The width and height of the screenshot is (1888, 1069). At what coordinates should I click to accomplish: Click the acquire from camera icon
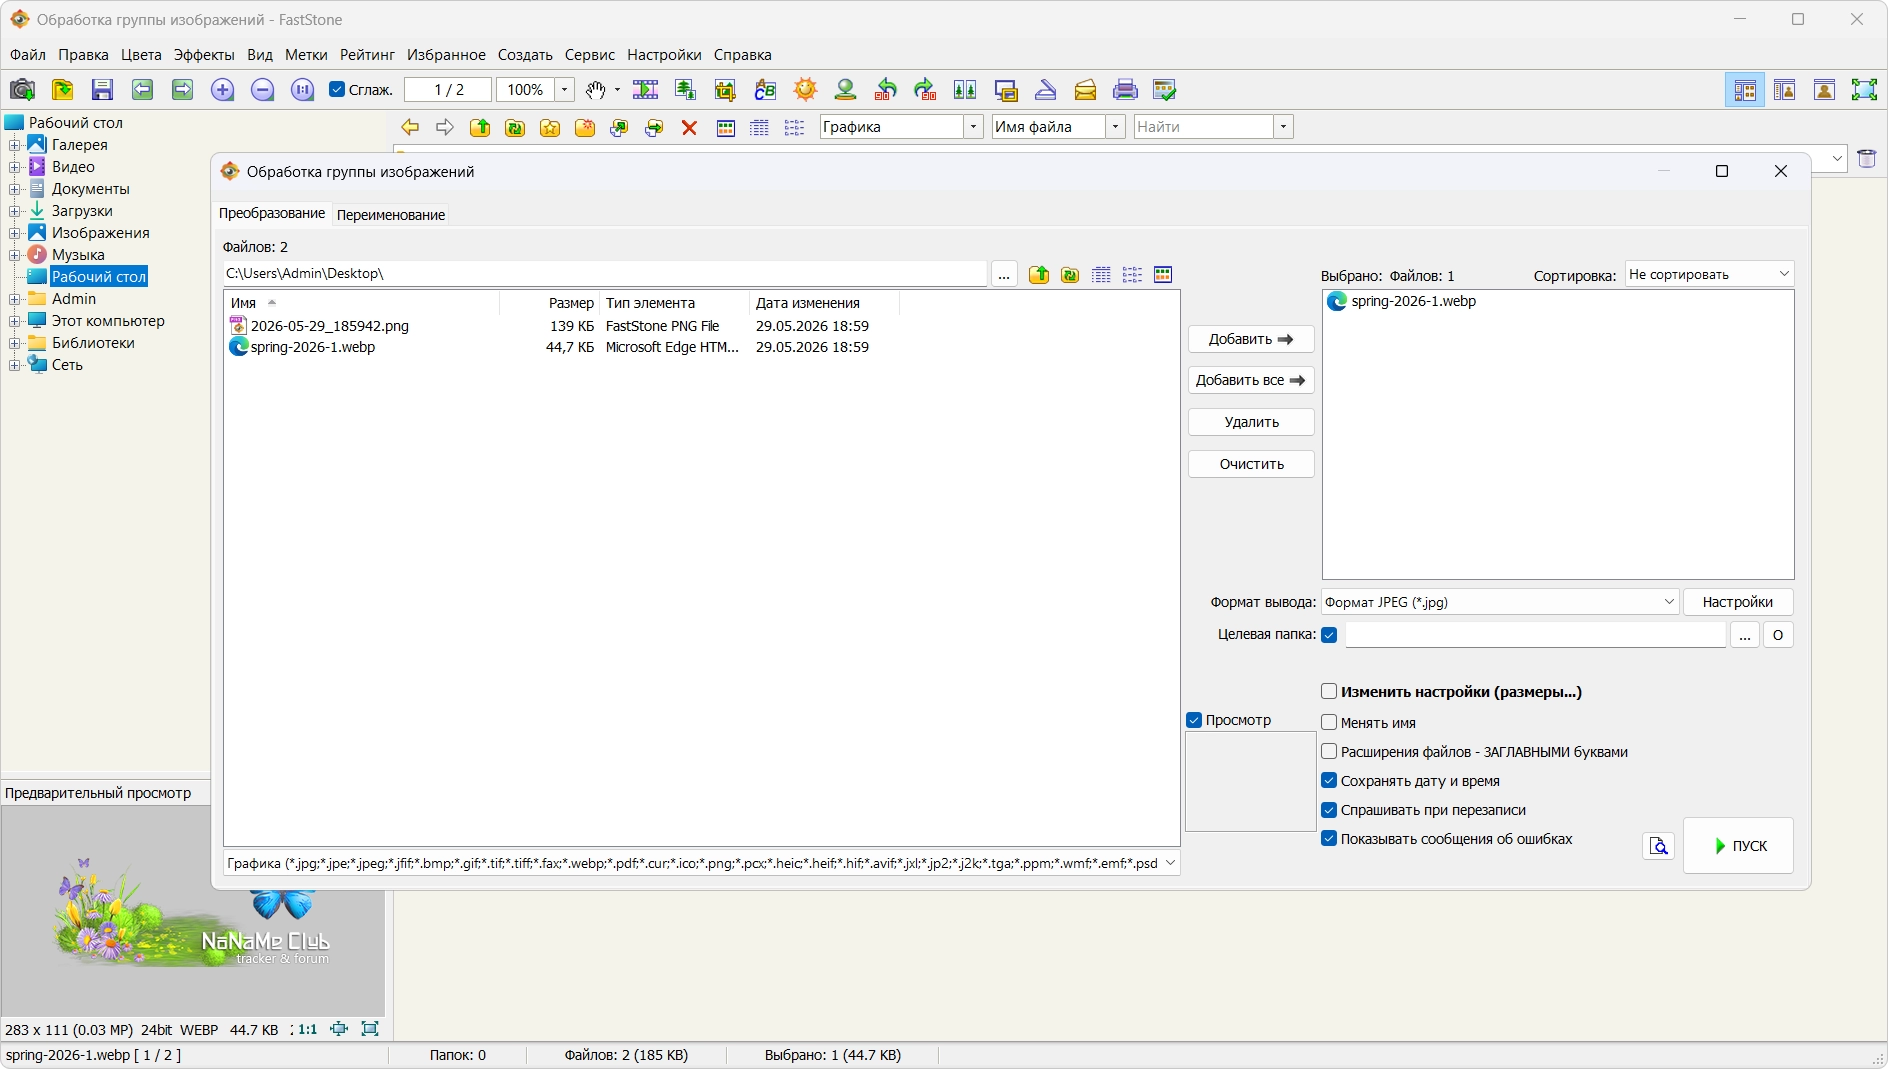(x=22, y=90)
